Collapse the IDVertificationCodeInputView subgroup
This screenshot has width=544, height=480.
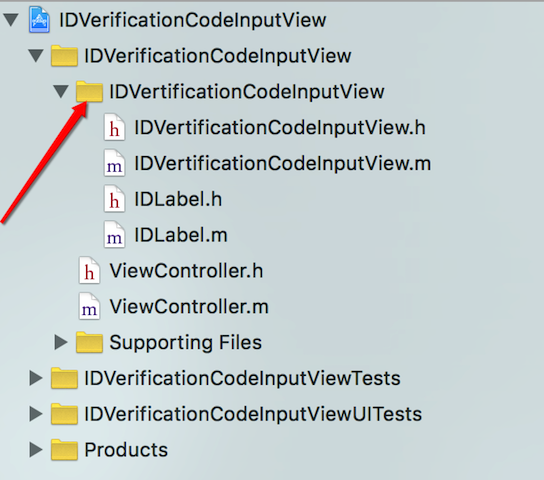click(x=61, y=92)
